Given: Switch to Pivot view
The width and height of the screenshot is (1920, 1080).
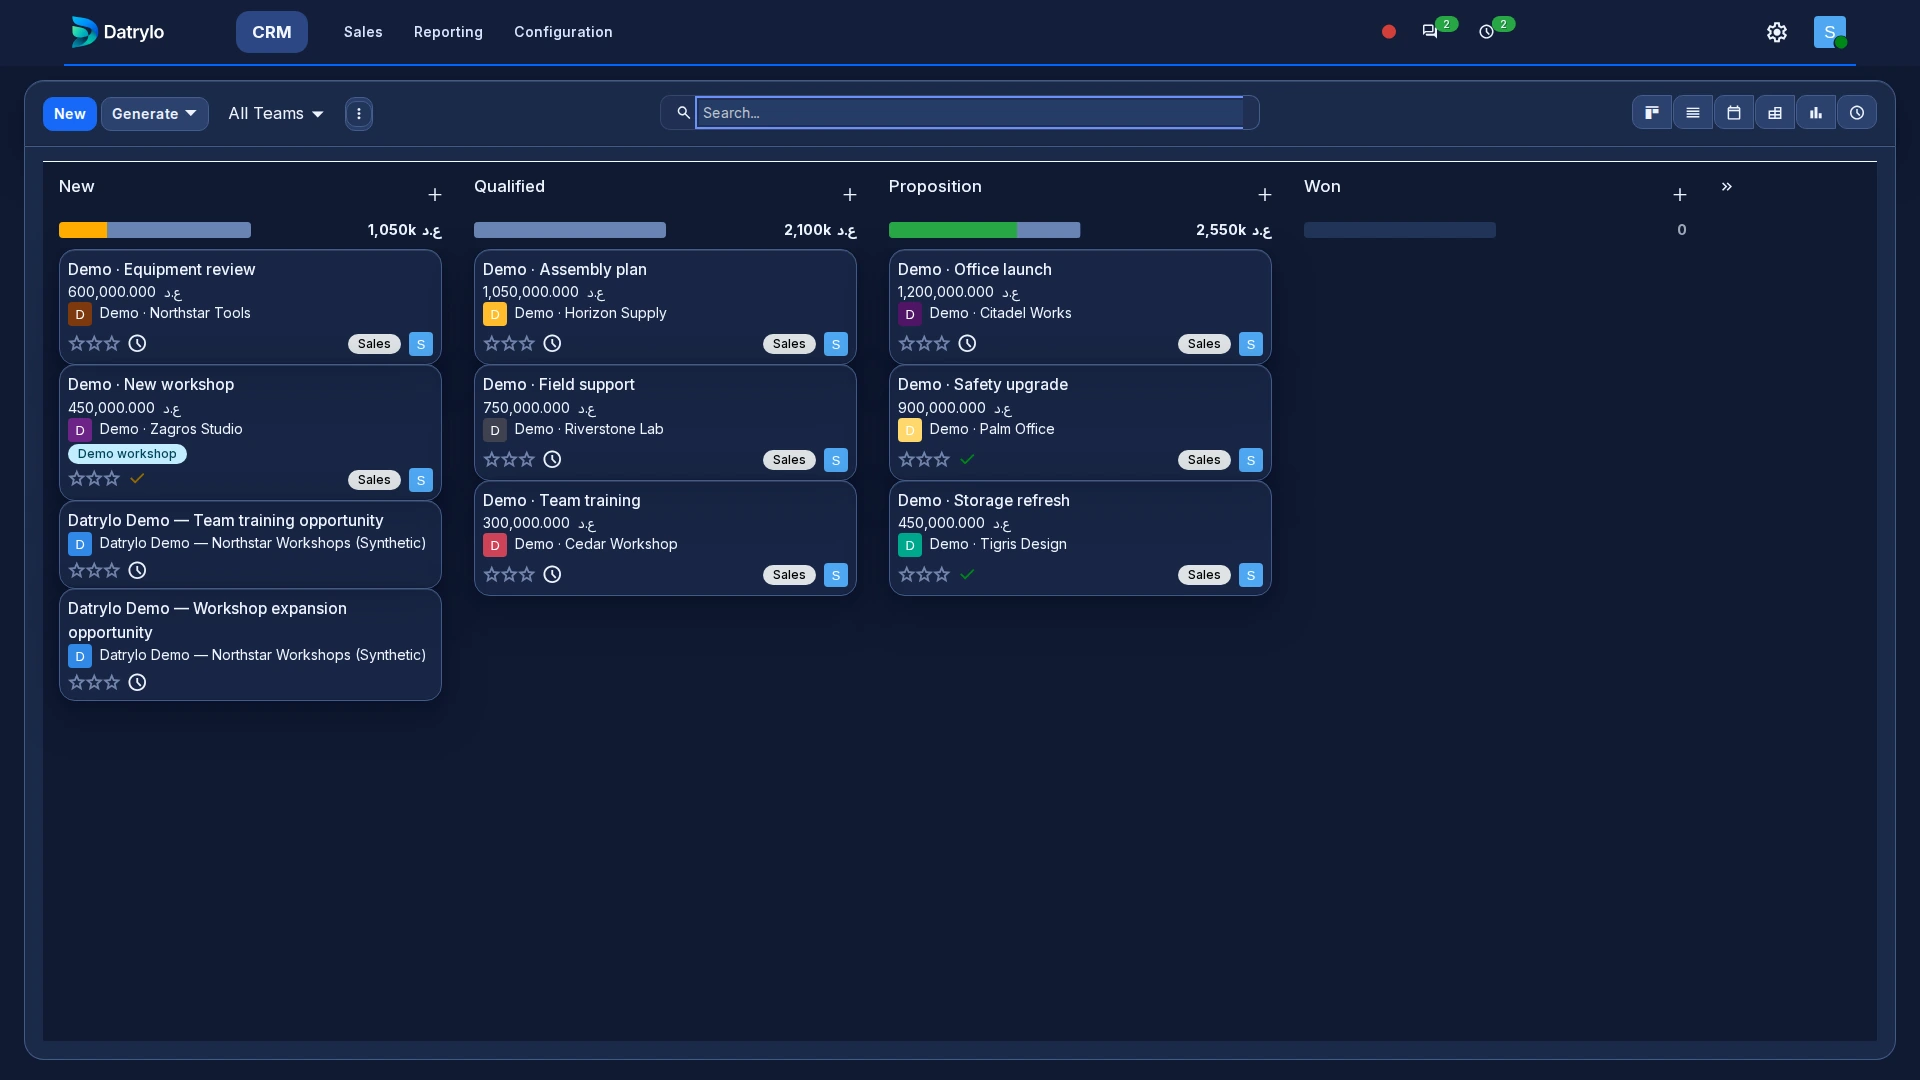Looking at the screenshot, I should (1775, 113).
